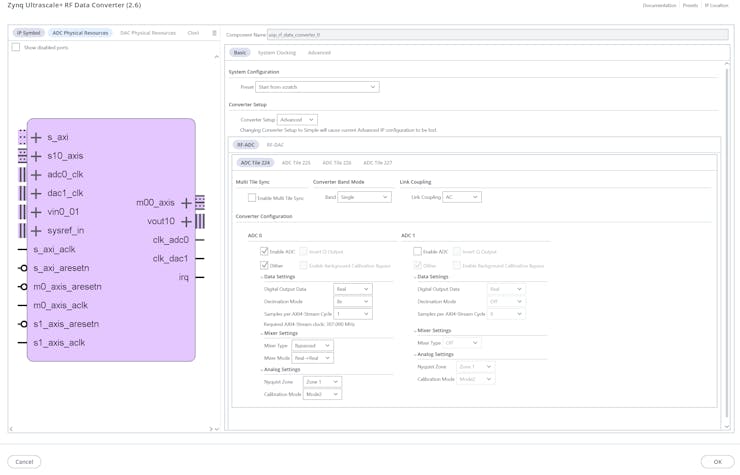
Task: Select the RF-ADC tab
Action: point(246,145)
